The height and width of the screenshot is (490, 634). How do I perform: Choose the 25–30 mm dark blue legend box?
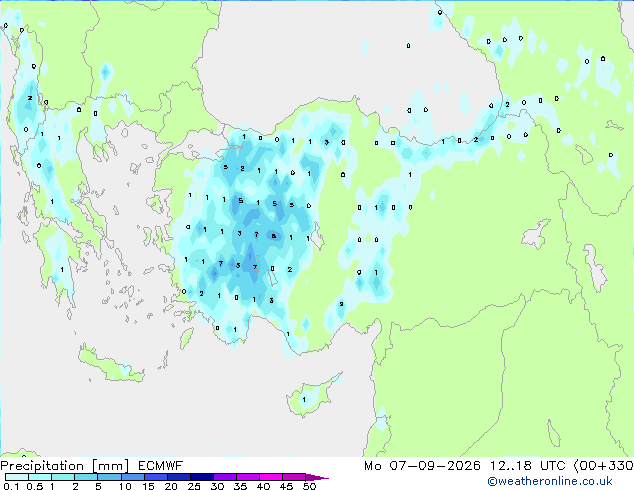pos(201,477)
